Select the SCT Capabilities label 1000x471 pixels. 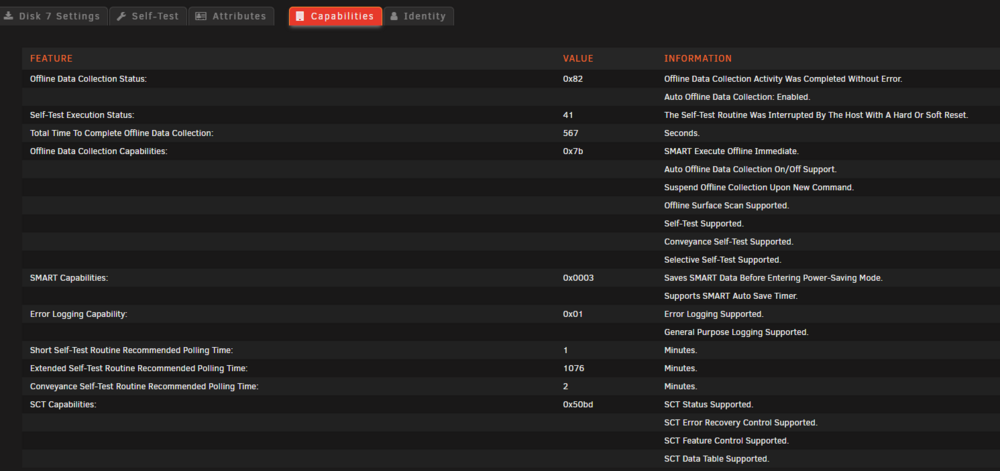pos(63,405)
